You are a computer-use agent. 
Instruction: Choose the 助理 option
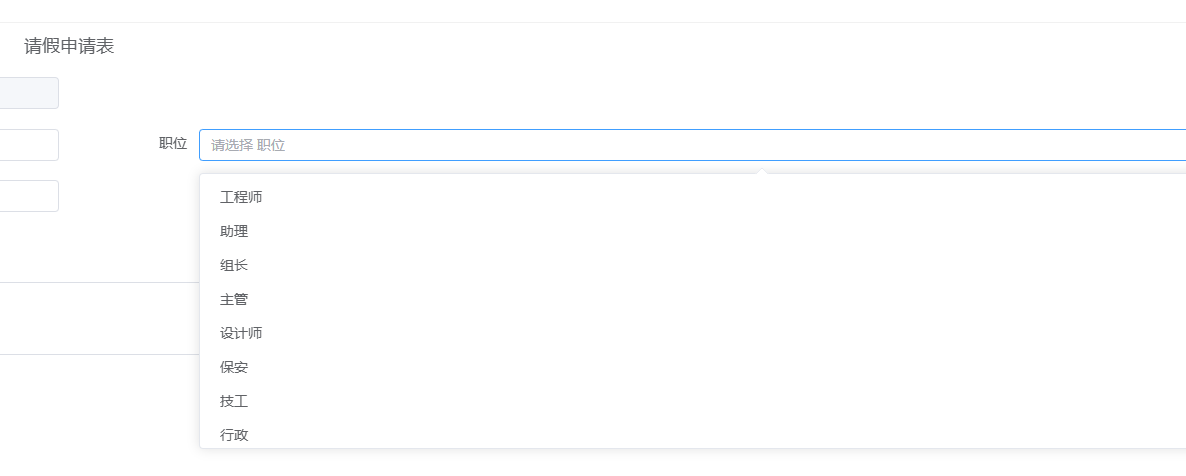[x=234, y=232]
